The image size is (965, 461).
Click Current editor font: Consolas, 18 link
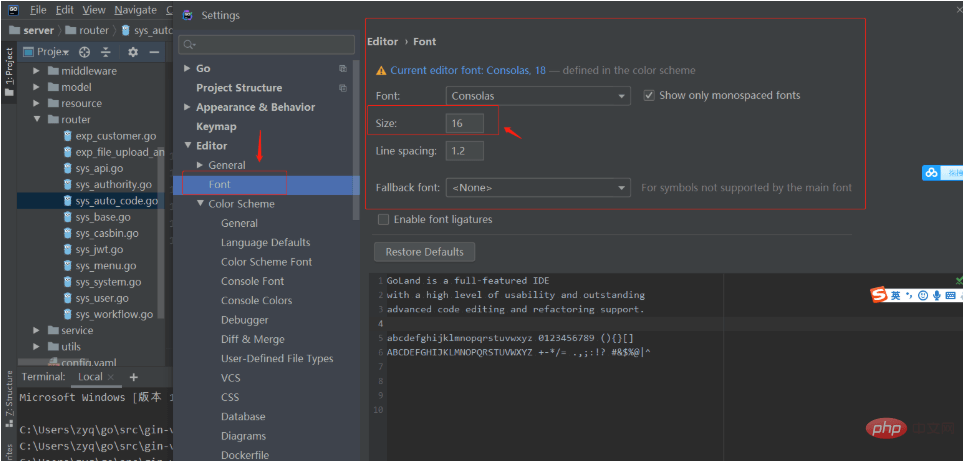coord(468,71)
